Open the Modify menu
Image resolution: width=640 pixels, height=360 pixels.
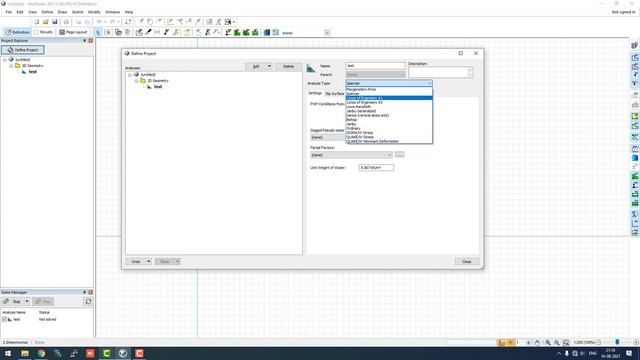coord(94,12)
